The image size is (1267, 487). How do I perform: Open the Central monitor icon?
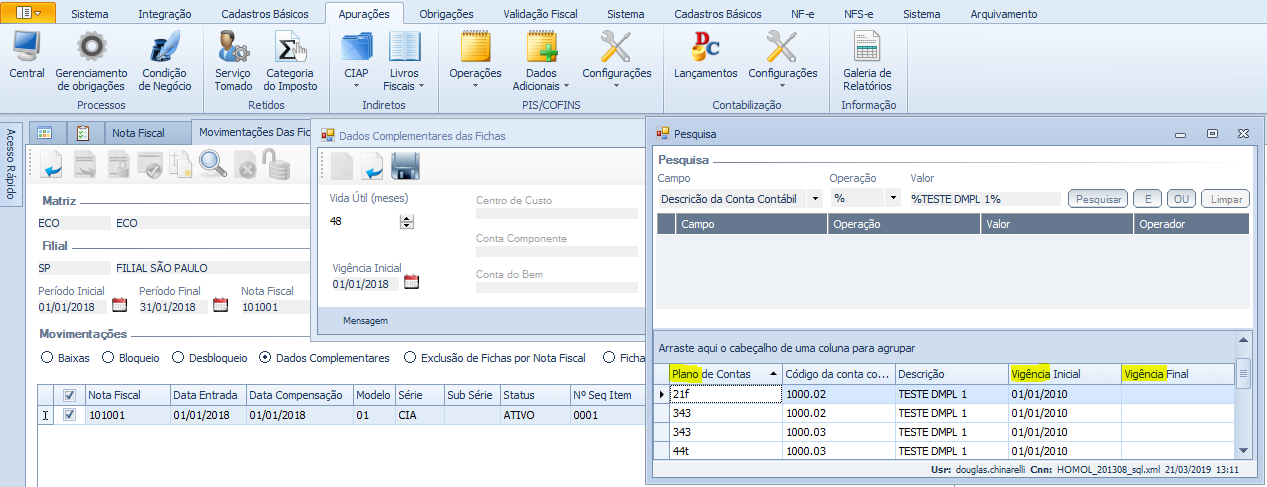click(x=26, y=47)
